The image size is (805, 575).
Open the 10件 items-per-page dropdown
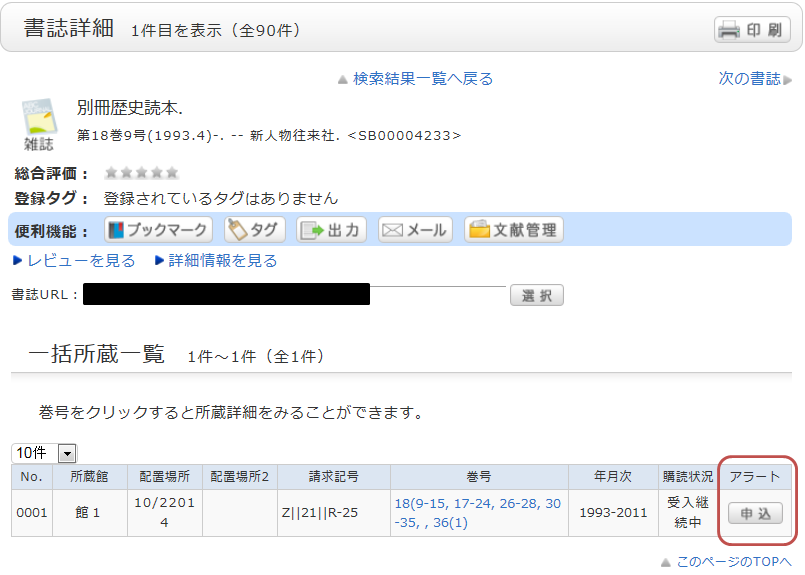[x=44, y=453]
